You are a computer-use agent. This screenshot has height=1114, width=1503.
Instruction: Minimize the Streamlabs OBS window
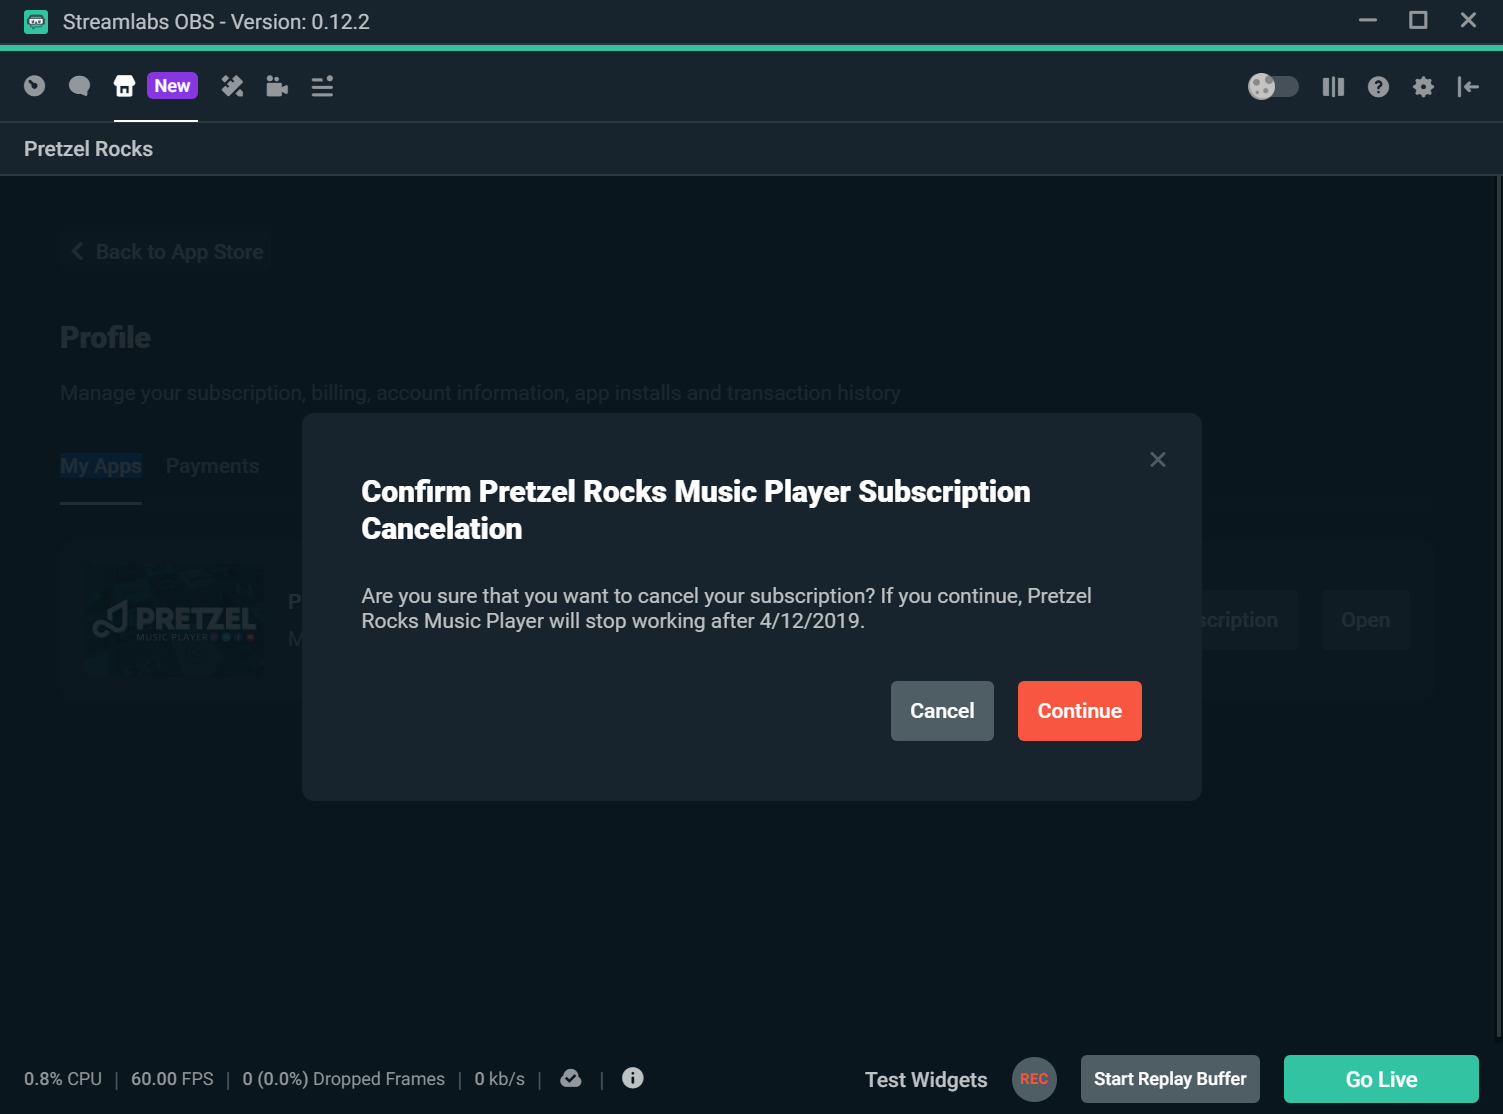click(x=1368, y=20)
